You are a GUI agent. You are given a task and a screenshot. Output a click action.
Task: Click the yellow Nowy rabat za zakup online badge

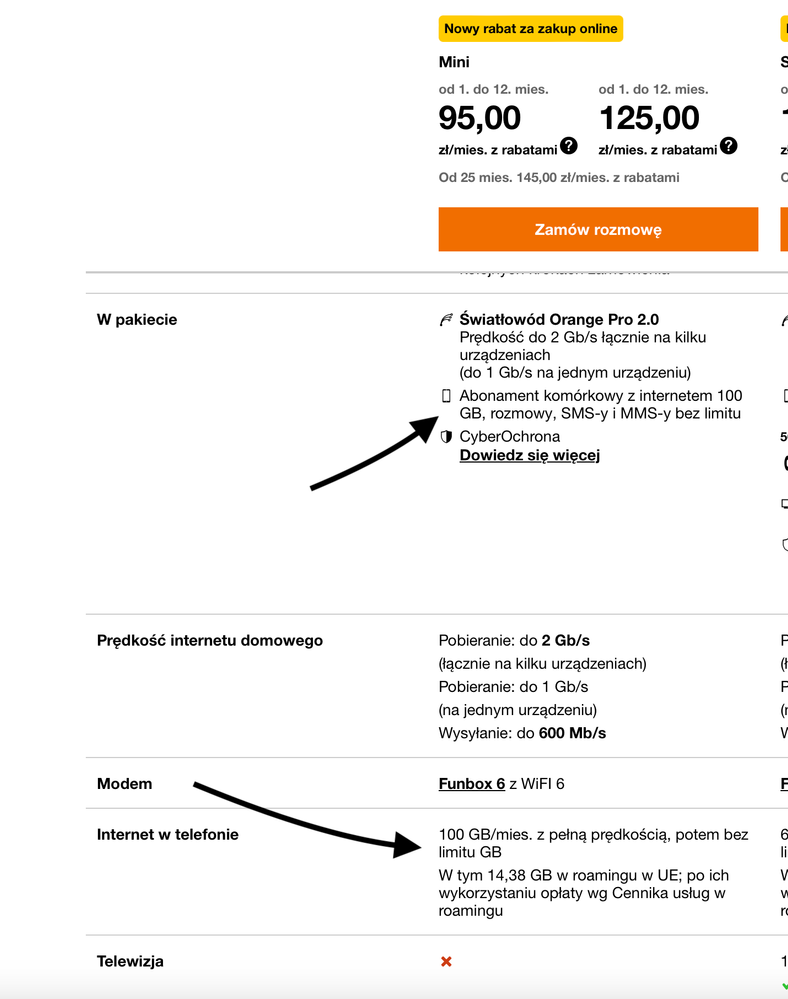click(x=530, y=28)
